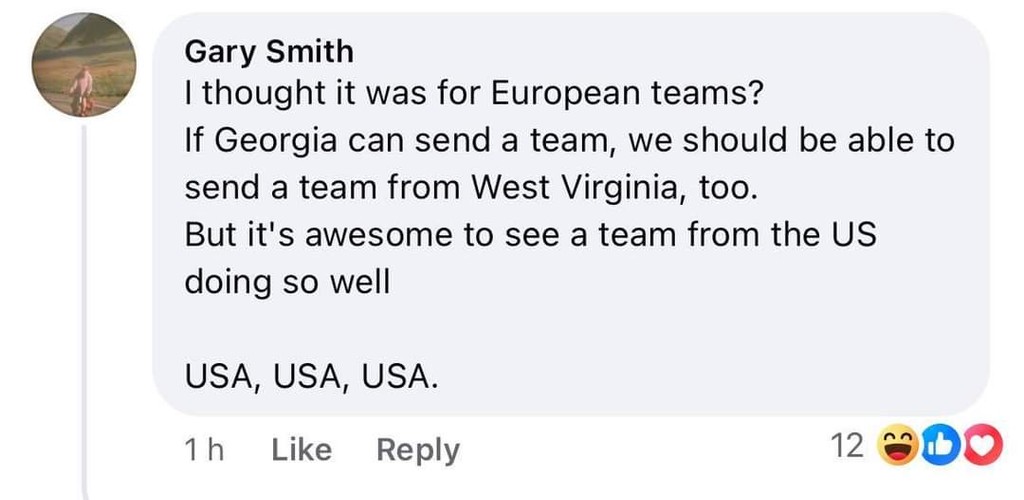Click the laughing Haha reaction emoji

[896, 446]
